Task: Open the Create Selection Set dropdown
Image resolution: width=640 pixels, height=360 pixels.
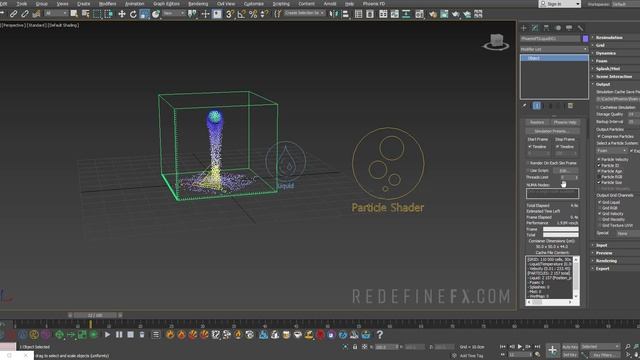Action: 304,13
